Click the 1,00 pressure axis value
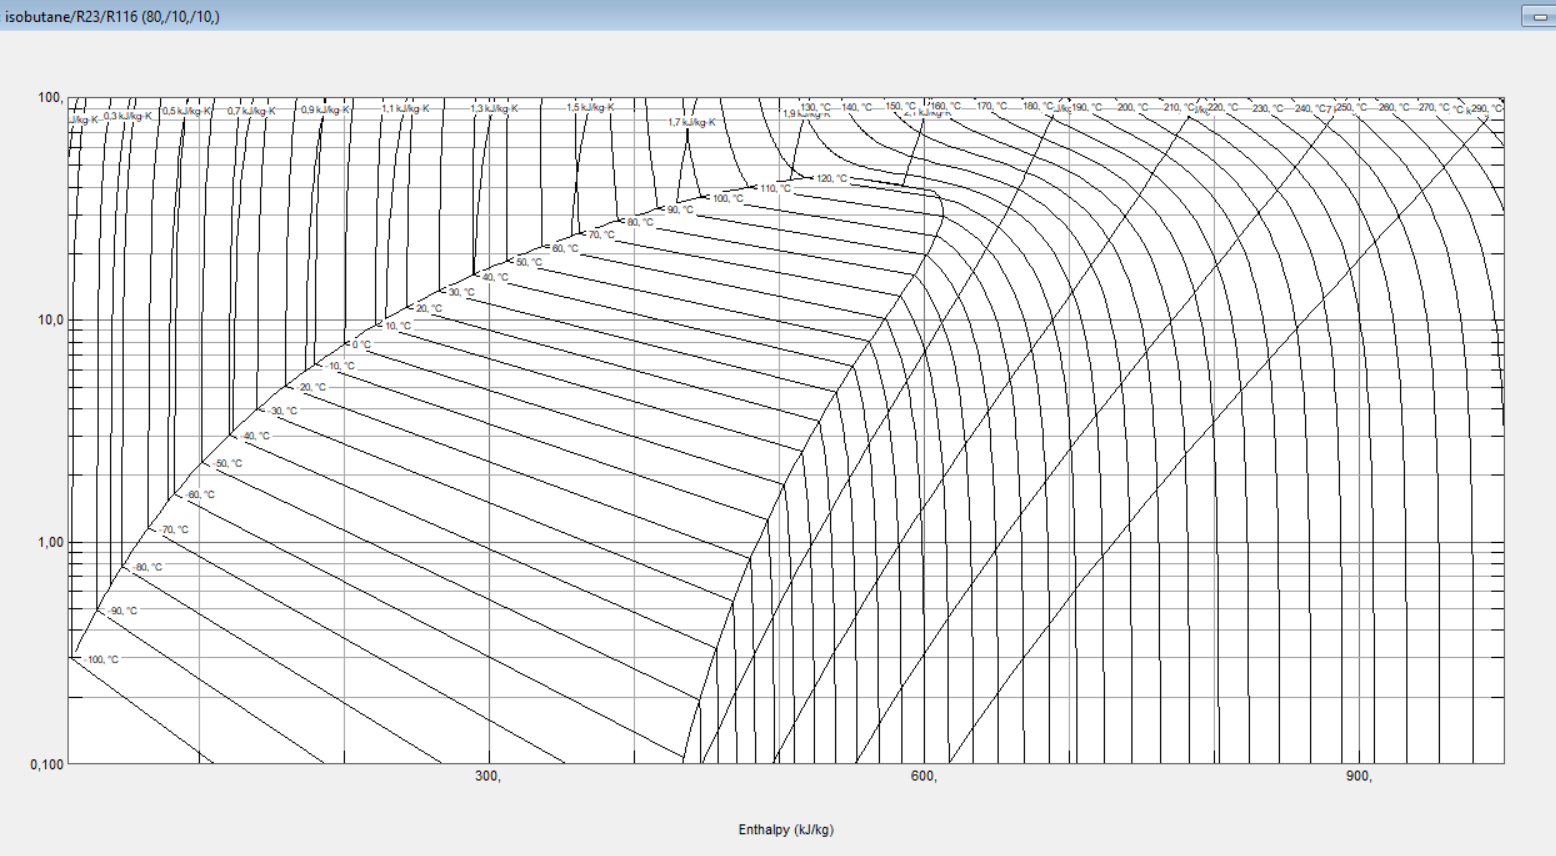 click(51, 542)
